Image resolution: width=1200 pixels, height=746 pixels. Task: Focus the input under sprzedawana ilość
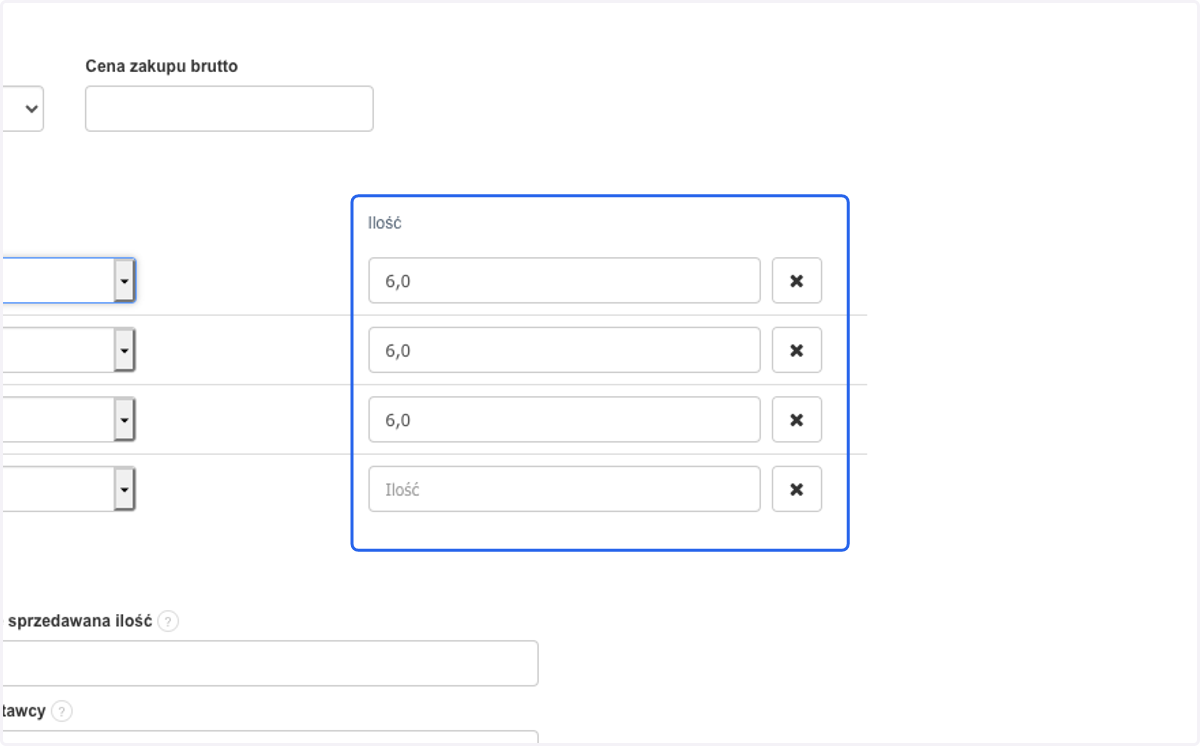pyautogui.click(x=269, y=663)
